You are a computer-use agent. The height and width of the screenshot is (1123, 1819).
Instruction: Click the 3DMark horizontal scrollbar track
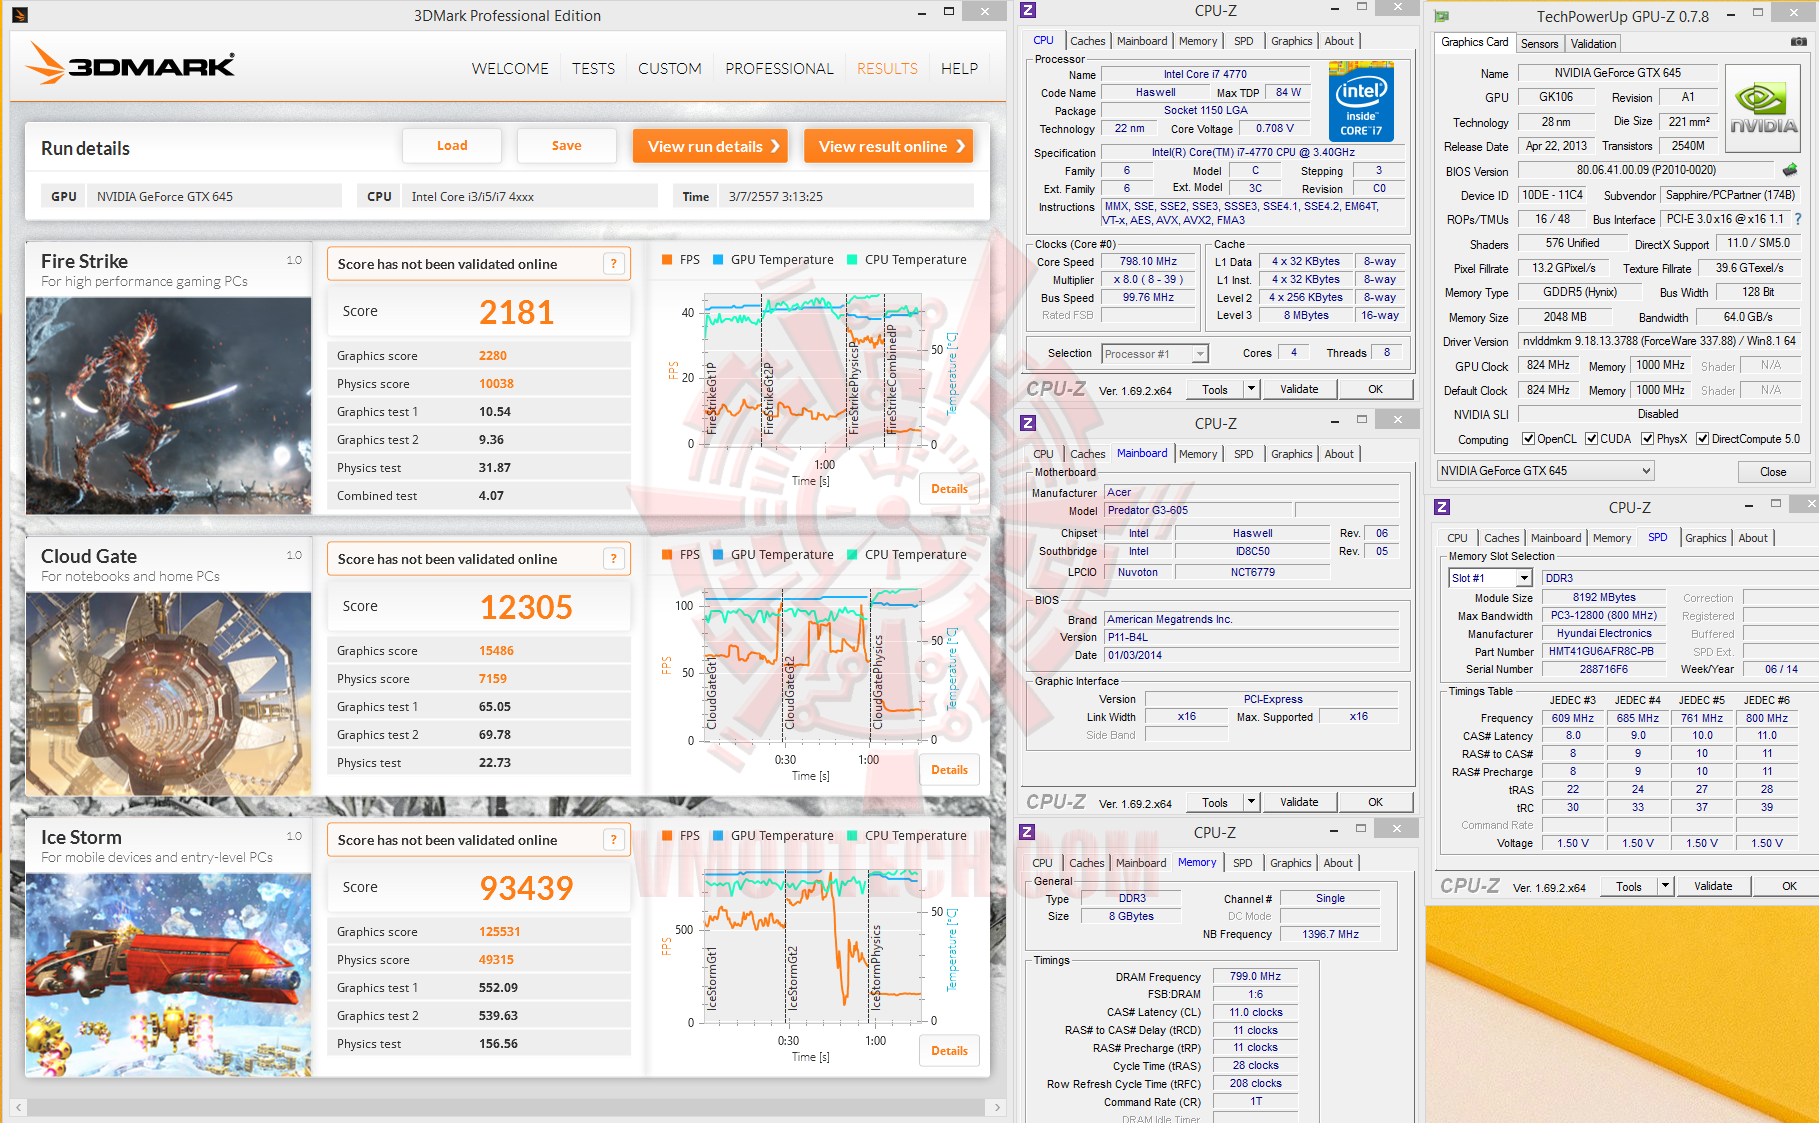point(508,1108)
